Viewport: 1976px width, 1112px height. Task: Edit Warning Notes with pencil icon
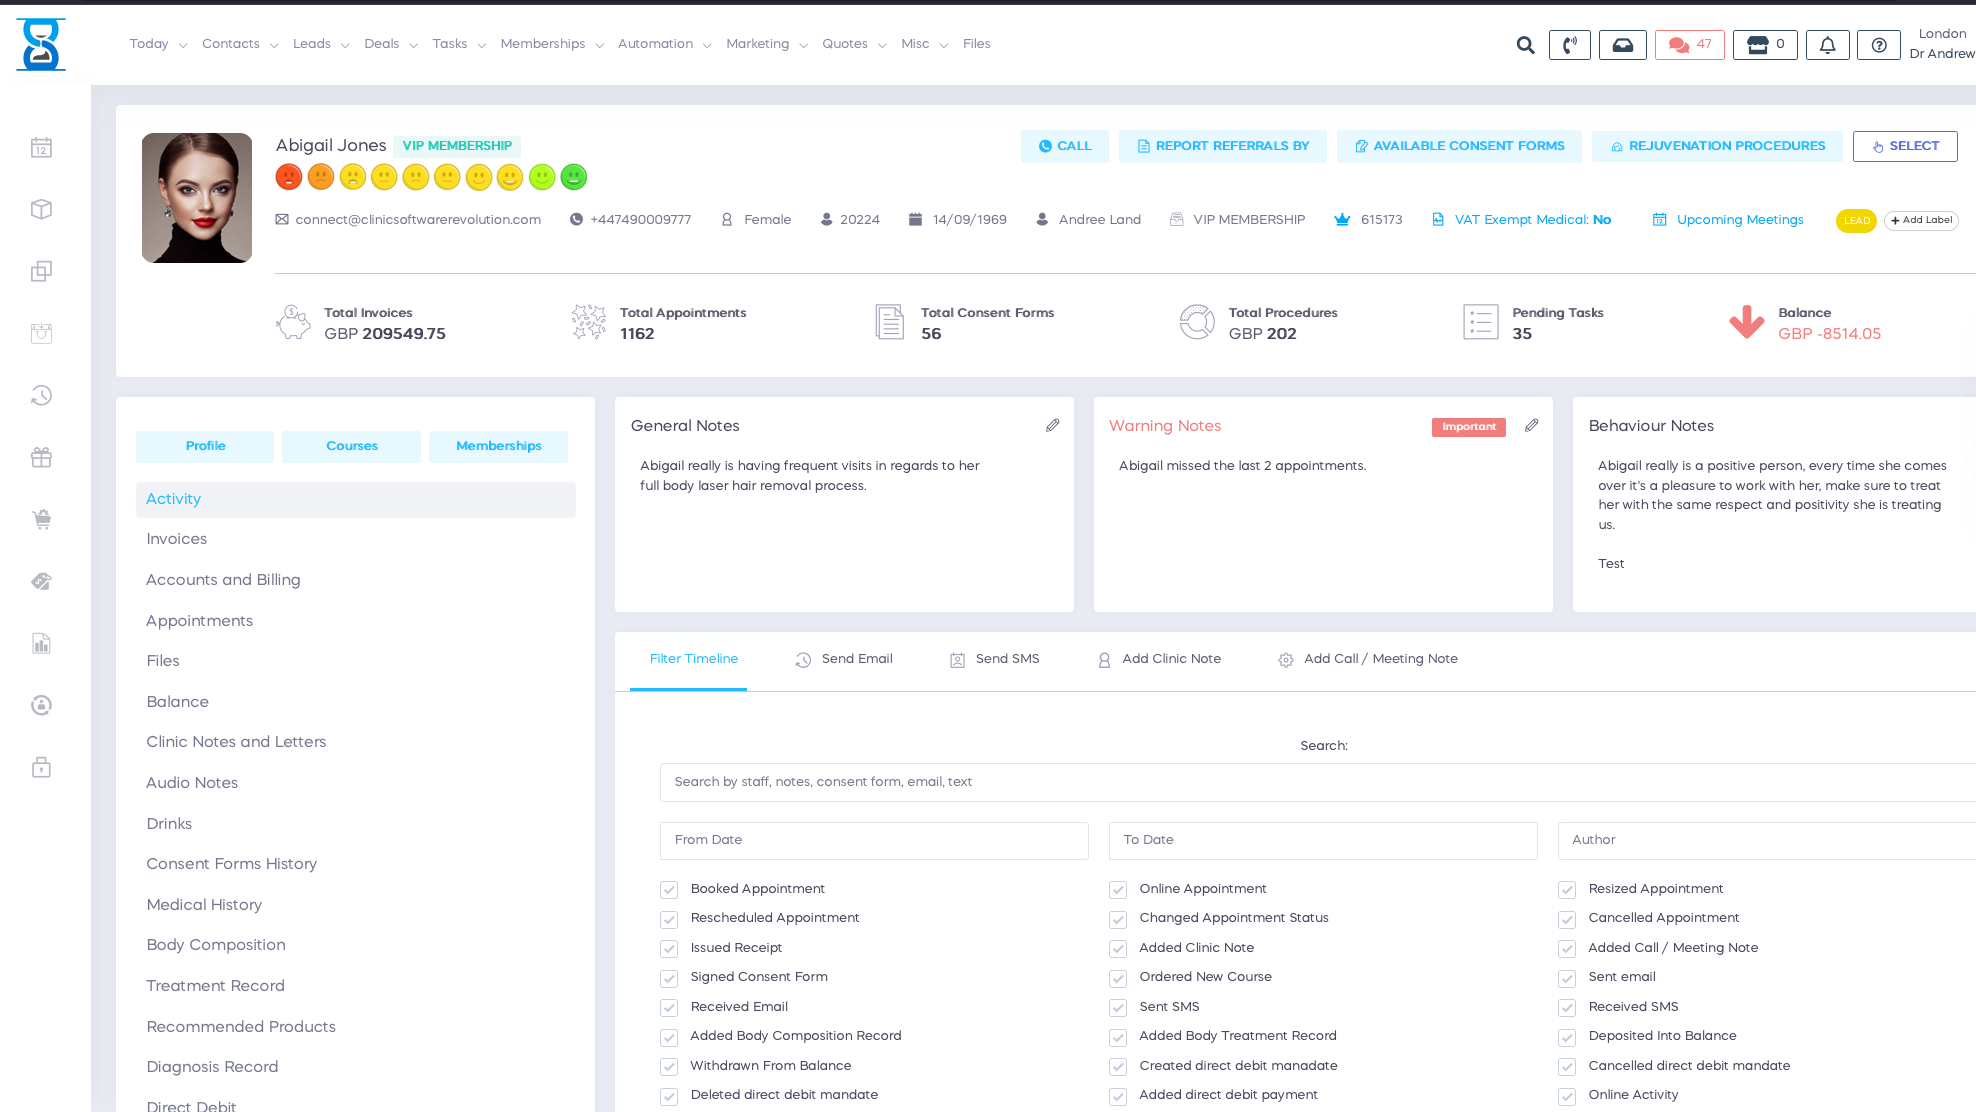coord(1532,426)
